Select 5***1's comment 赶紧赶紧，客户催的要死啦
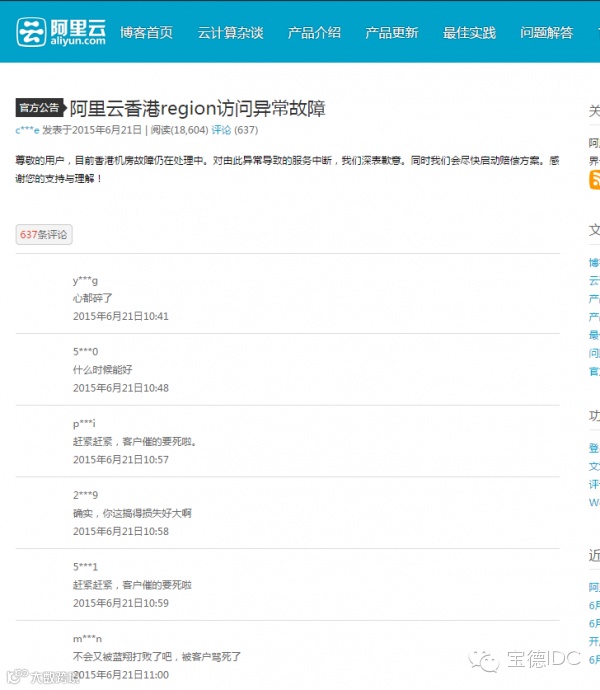The height and width of the screenshot is (690, 600). pos(132,585)
